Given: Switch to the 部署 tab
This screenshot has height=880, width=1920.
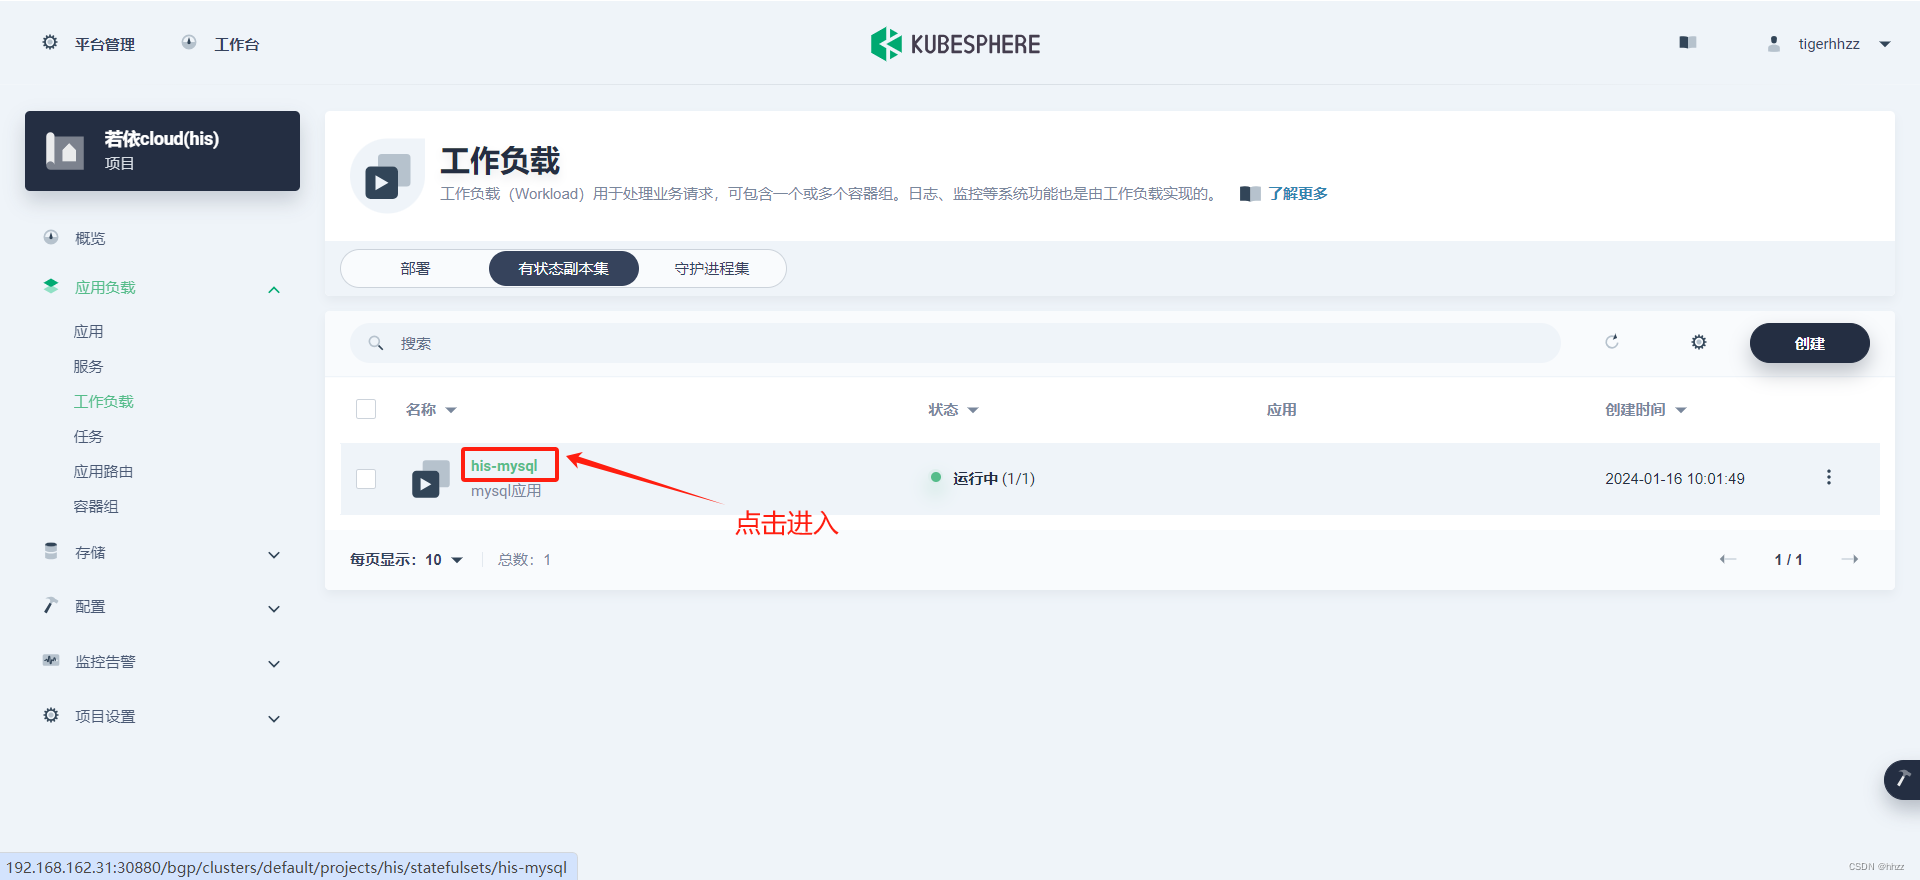Looking at the screenshot, I should tap(415, 268).
